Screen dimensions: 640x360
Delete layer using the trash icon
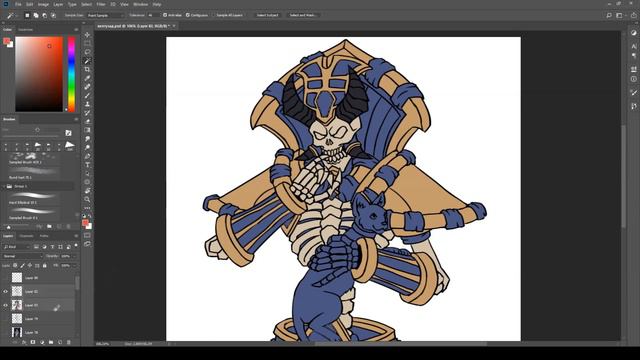click(x=69, y=342)
